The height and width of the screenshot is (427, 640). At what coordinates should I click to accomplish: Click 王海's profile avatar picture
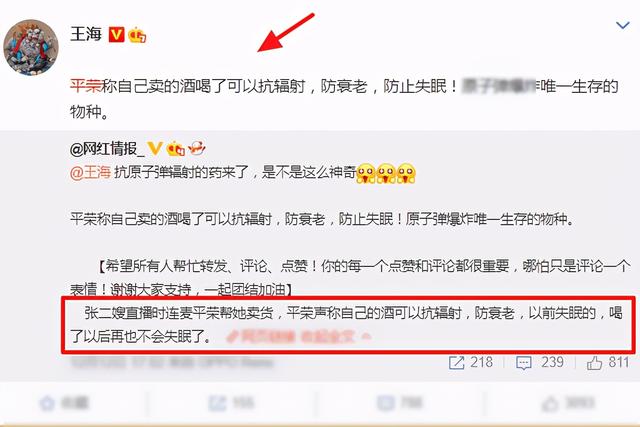click(x=31, y=48)
